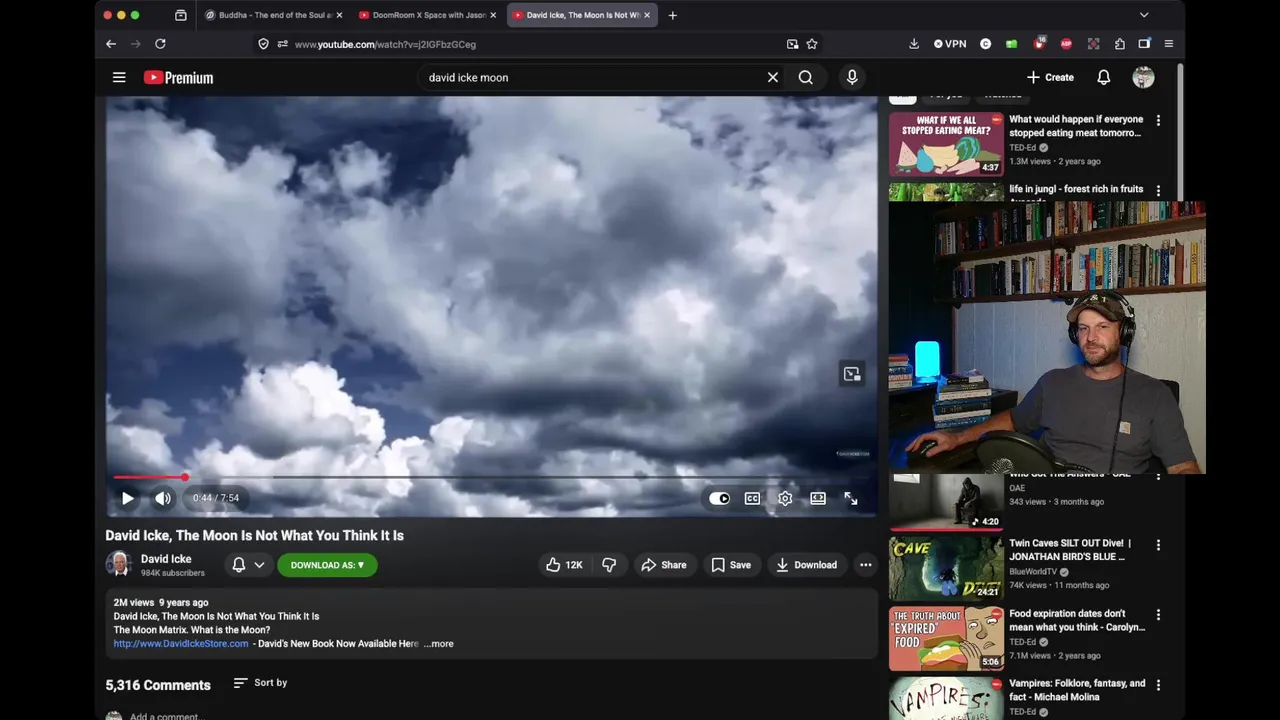The width and height of the screenshot is (1280, 720).
Task: Open the extensions puzzle icon
Action: tap(1120, 44)
